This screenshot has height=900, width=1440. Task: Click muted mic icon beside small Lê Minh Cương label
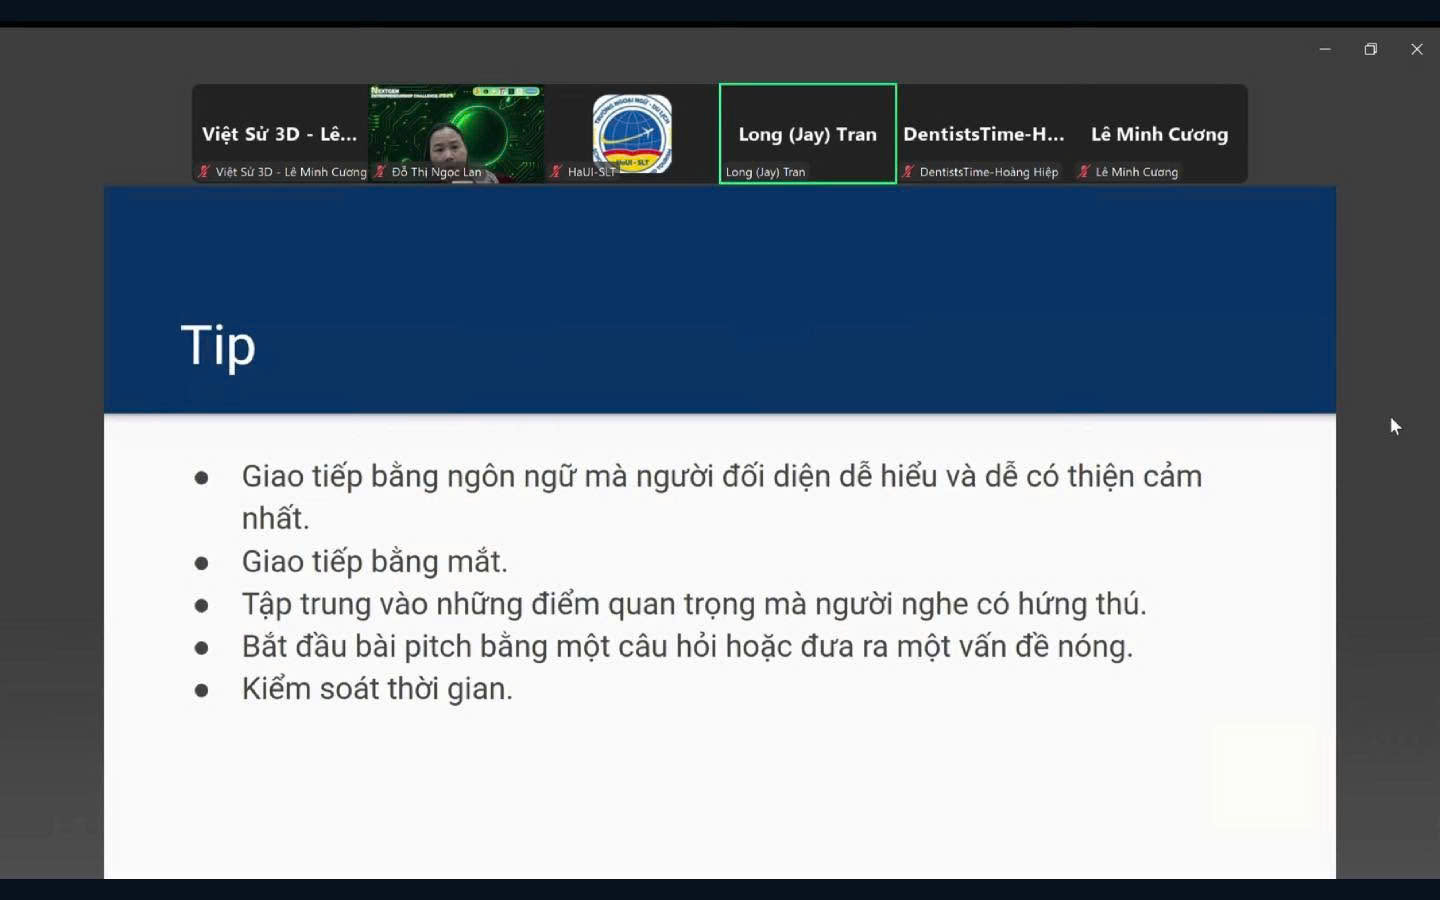(x=1084, y=172)
